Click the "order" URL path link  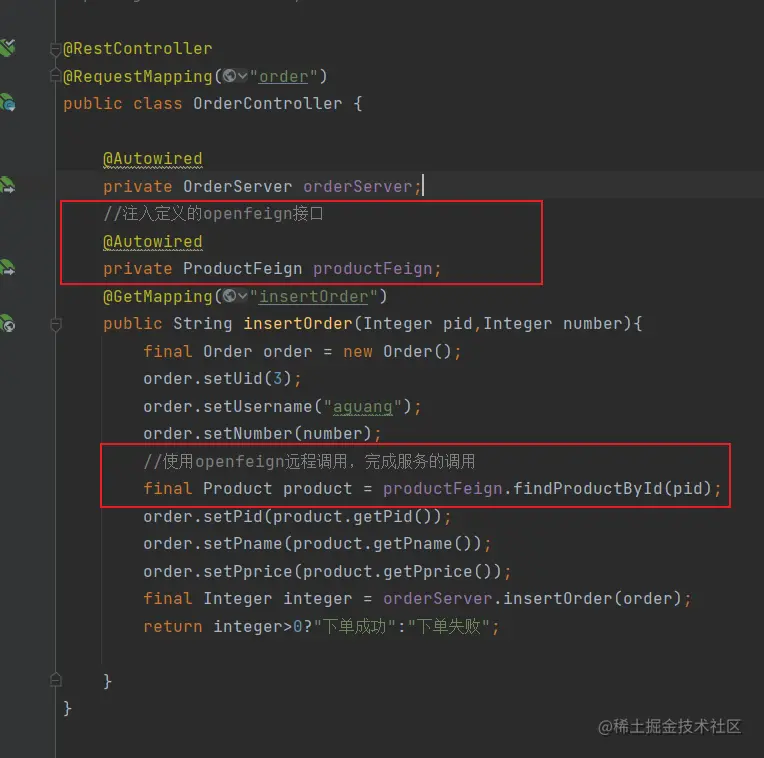click(x=283, y=76)
